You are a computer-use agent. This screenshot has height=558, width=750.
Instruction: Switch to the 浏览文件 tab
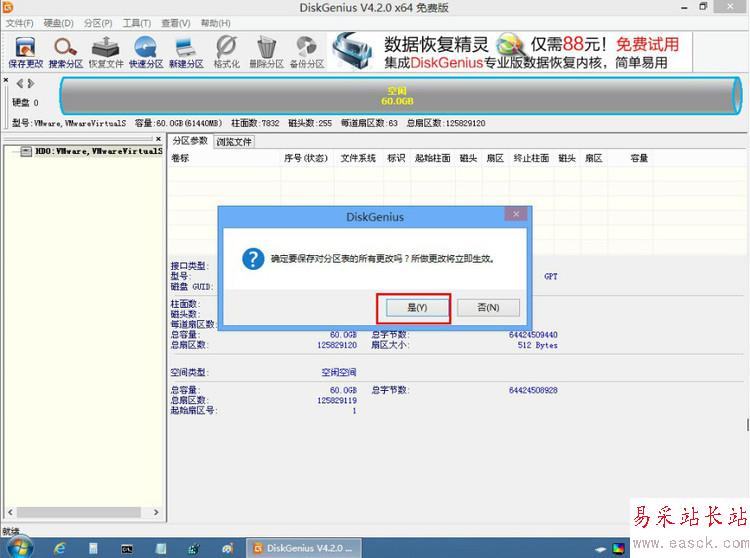point(233,142)
